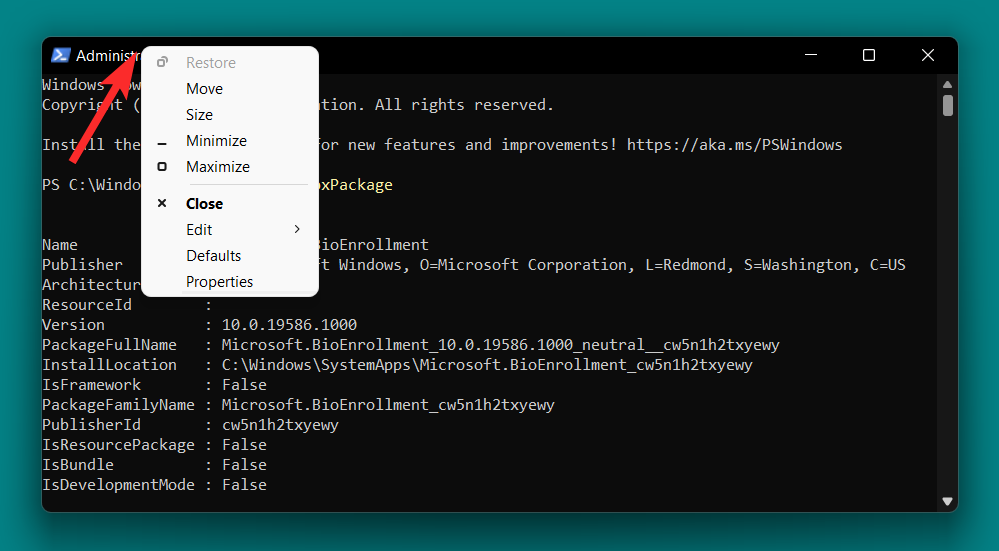Click the maximize button in the window title bar
Image resolution: width=999 pixels, height=551 pixels.
[x=869, y=55]
